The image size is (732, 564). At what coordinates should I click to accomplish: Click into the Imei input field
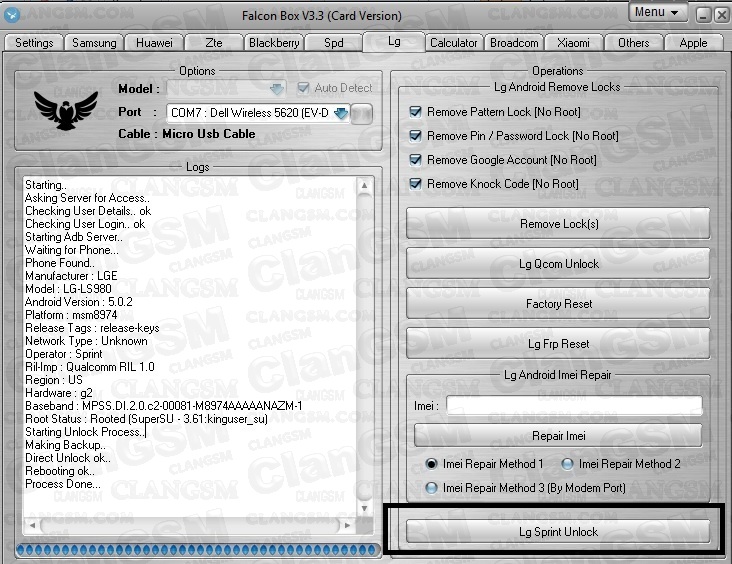click(x=574, y=405)
